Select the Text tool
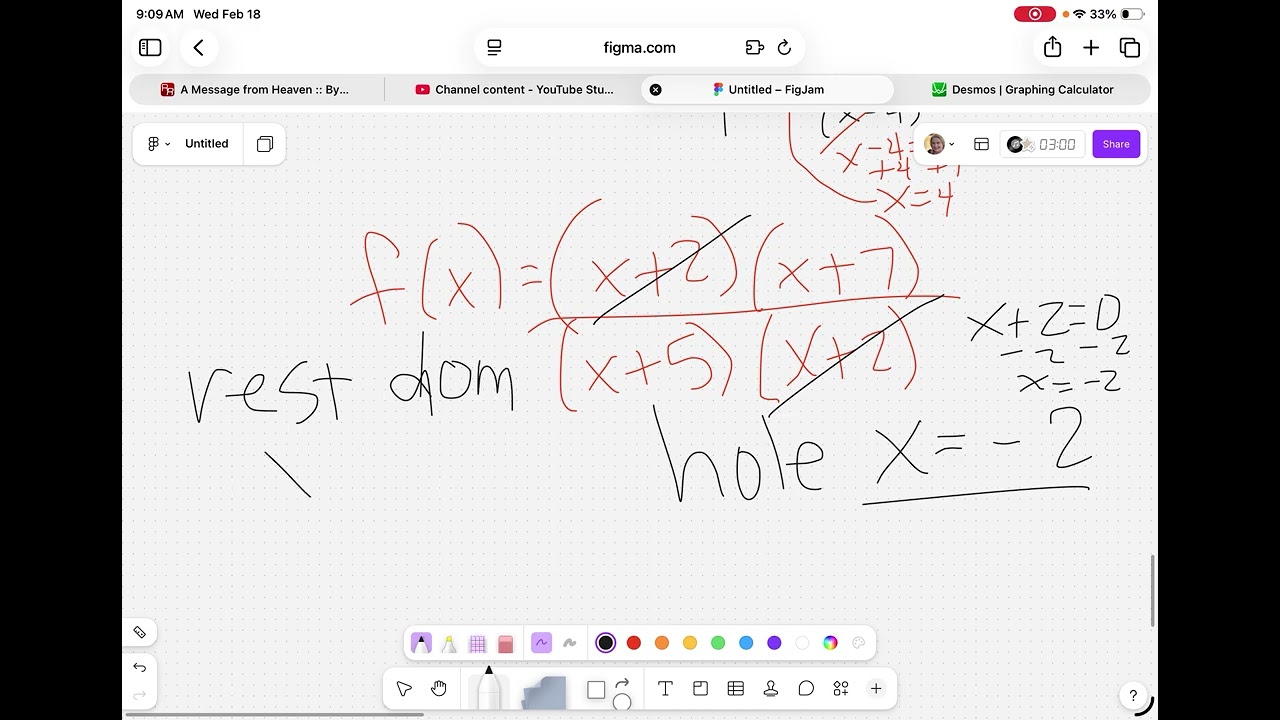 tap(665, 688)
